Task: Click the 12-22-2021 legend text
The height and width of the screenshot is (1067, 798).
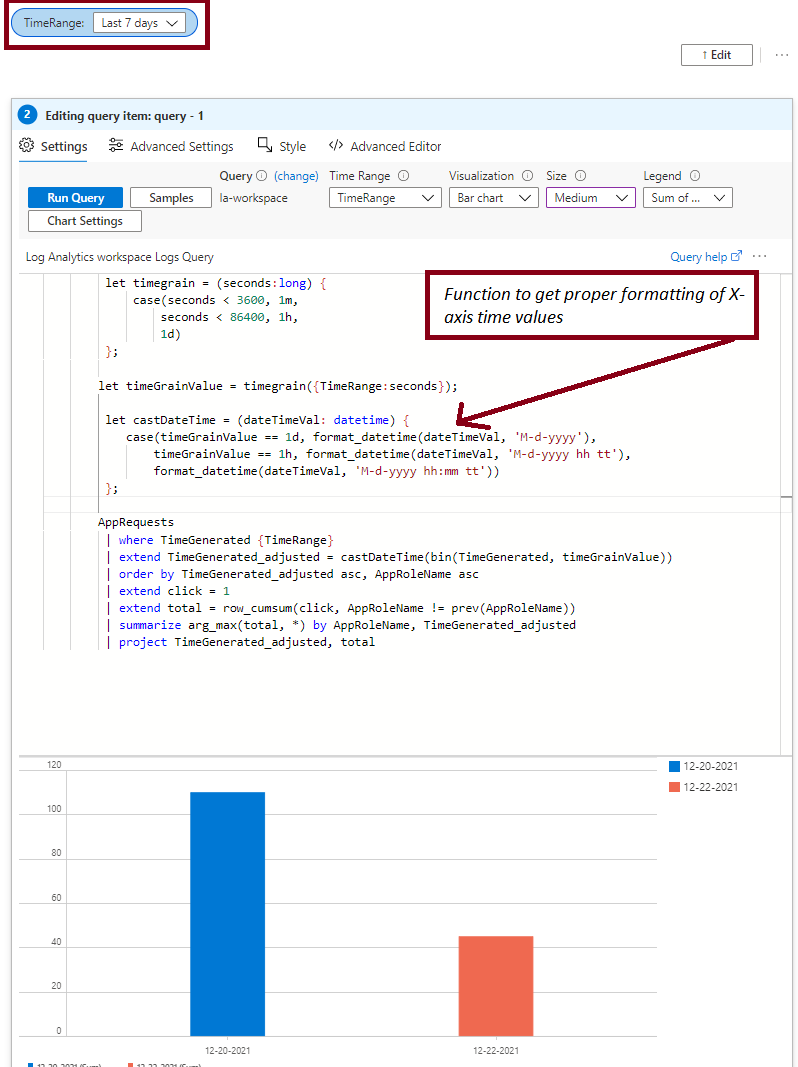Action: (x=710, y=787)
